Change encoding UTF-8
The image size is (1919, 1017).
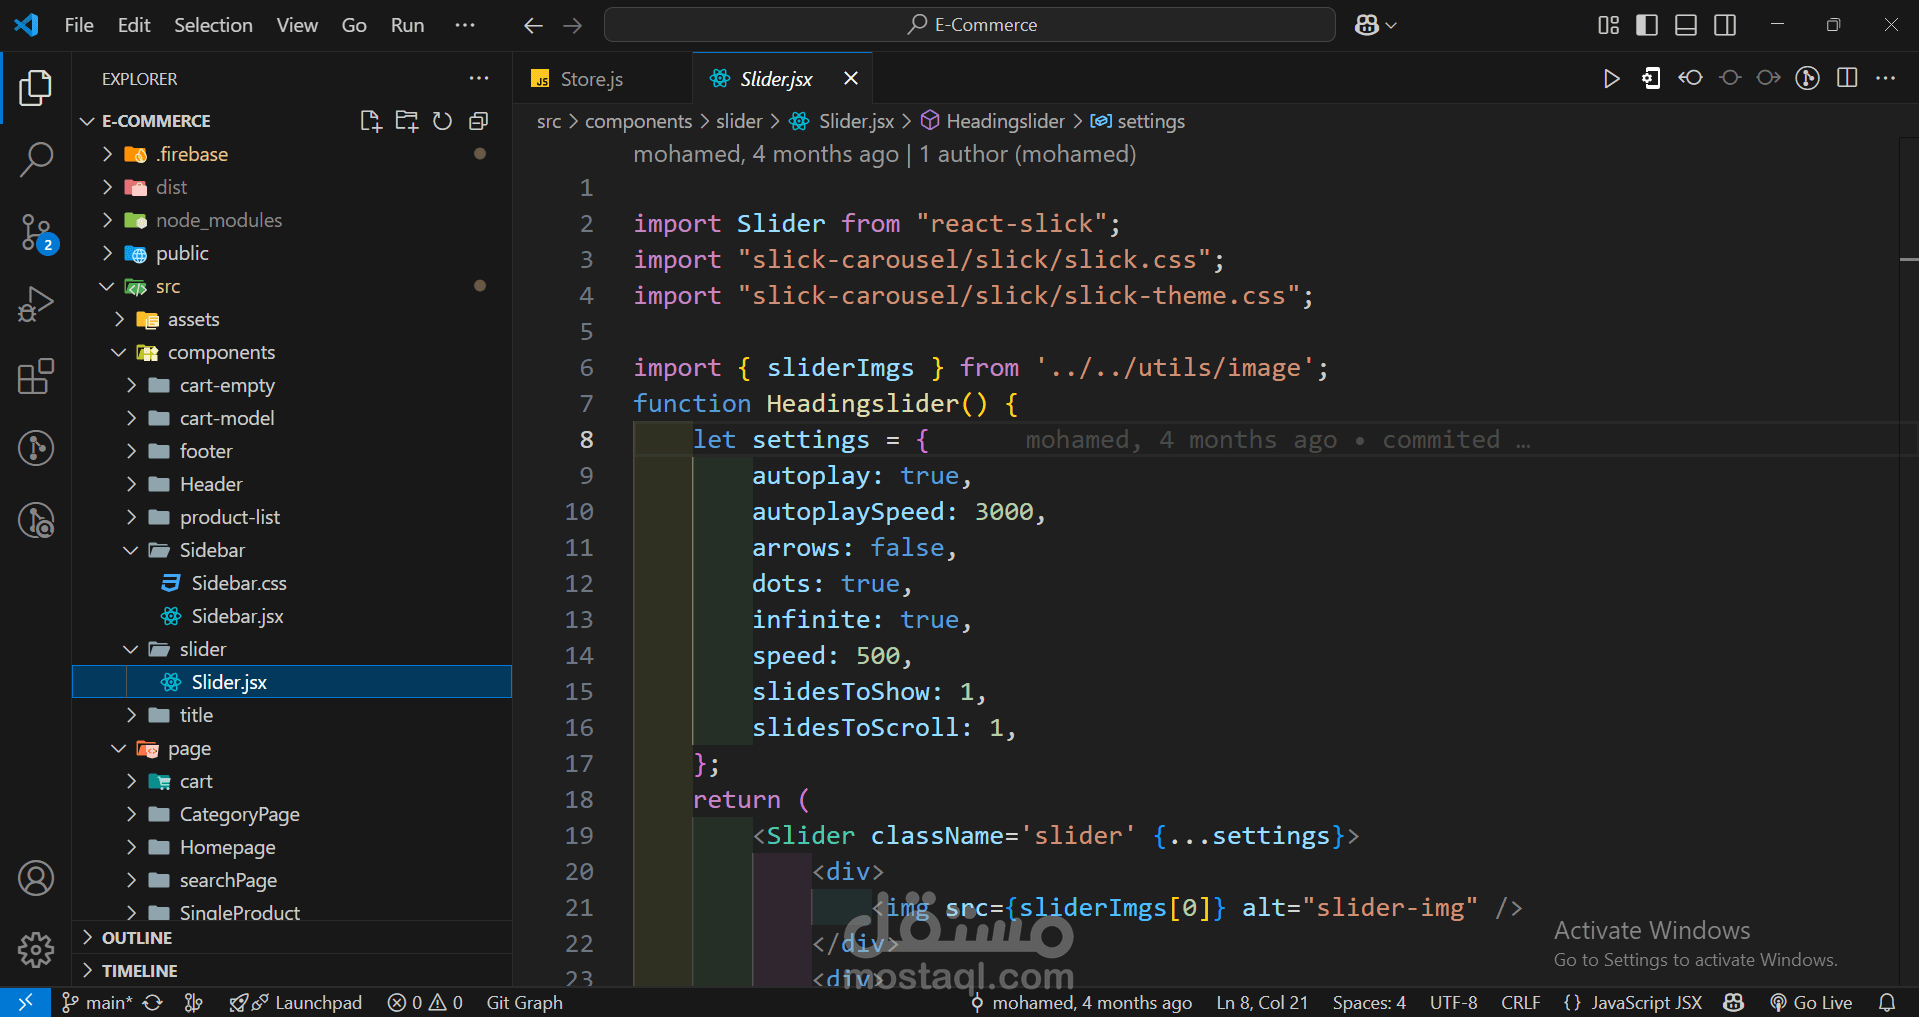pos(1453,1002)
